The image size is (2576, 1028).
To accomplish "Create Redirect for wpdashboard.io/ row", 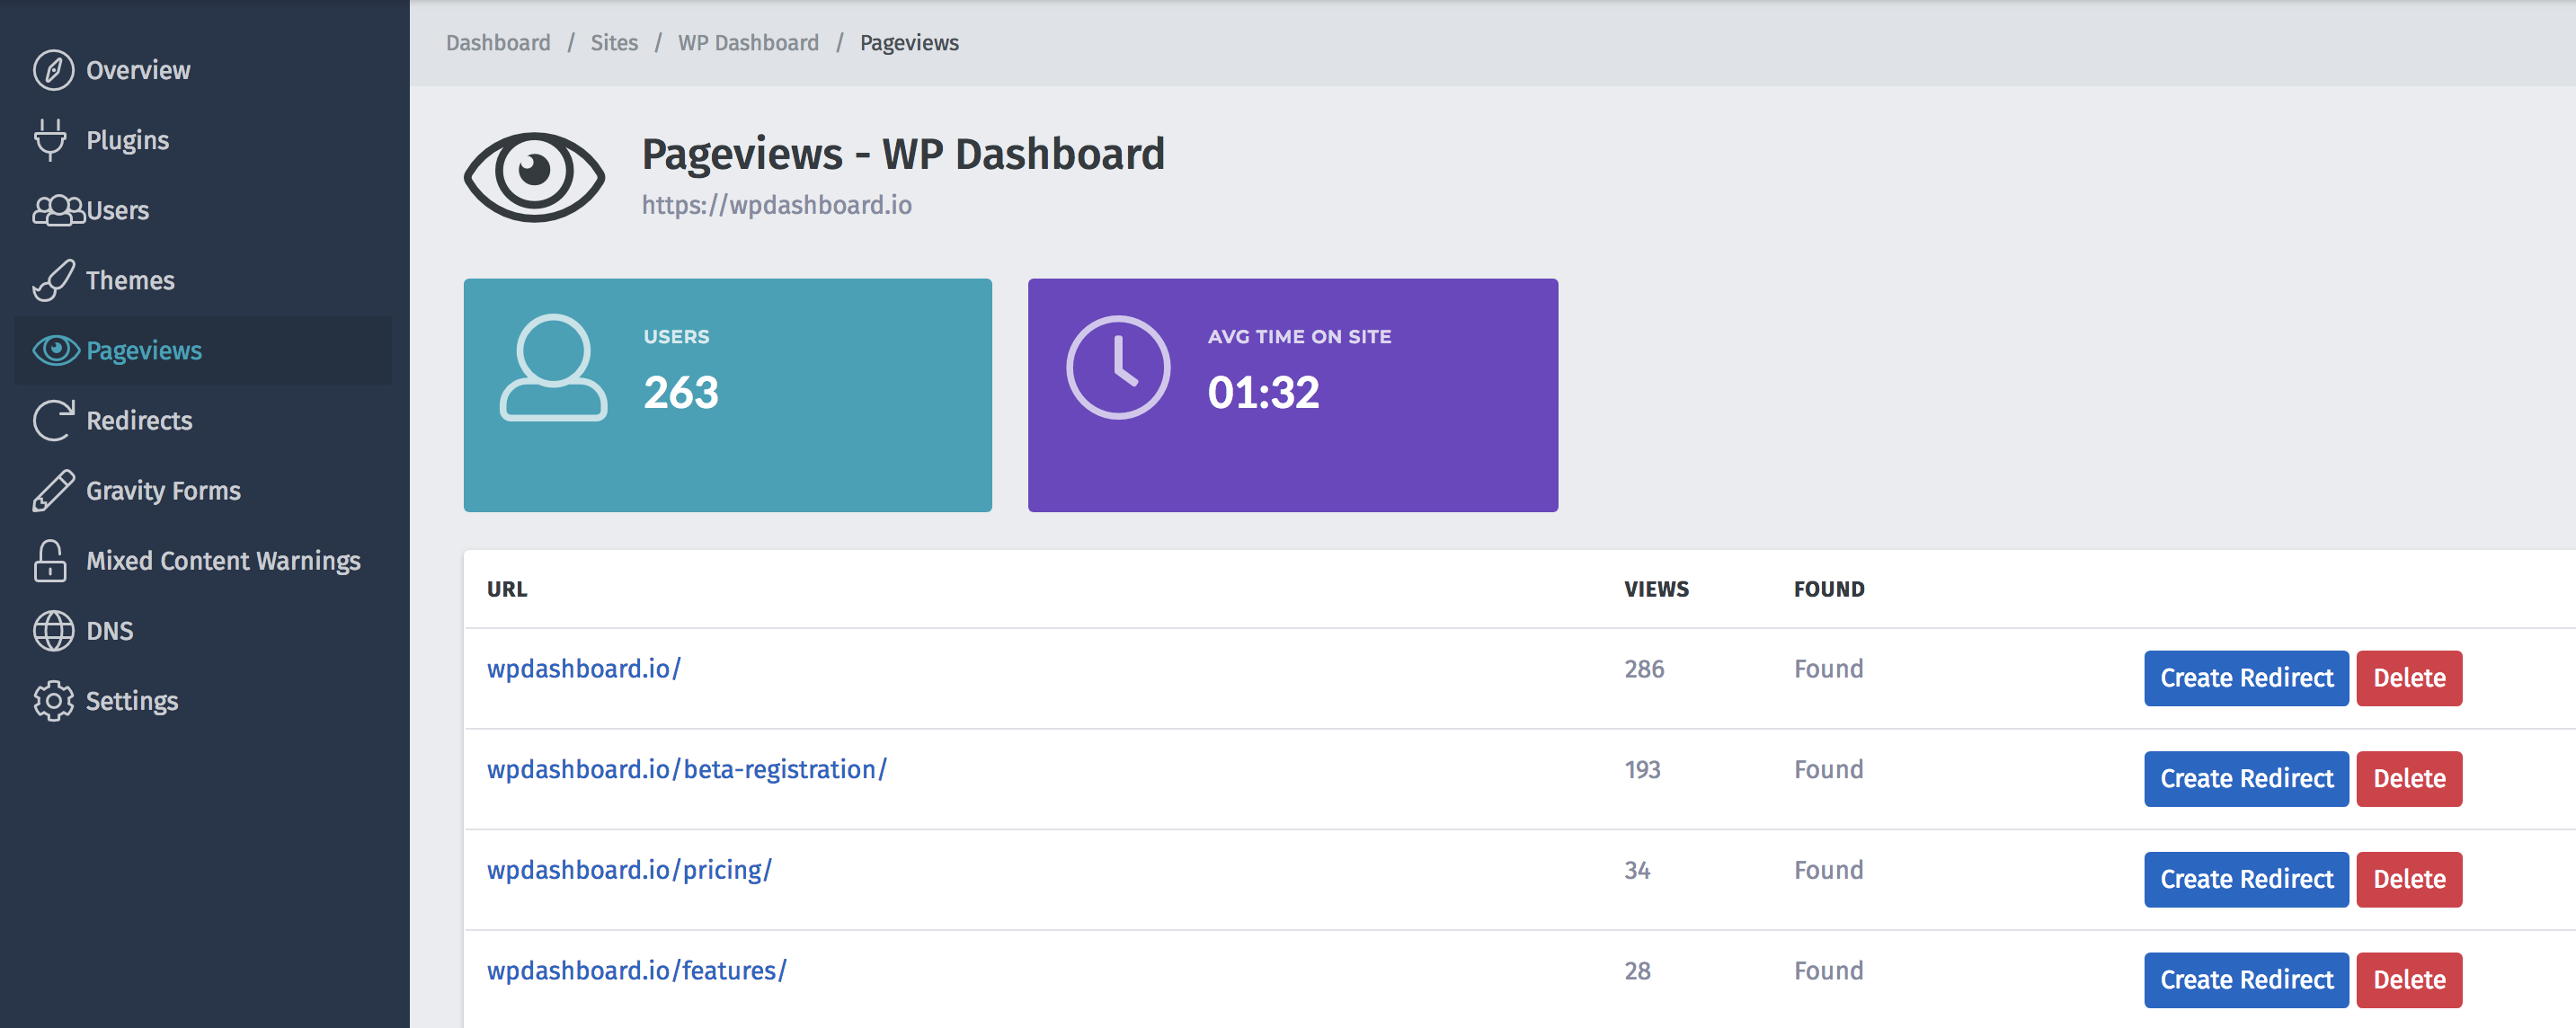I will pyautogui.click(x=2246, y=678).
